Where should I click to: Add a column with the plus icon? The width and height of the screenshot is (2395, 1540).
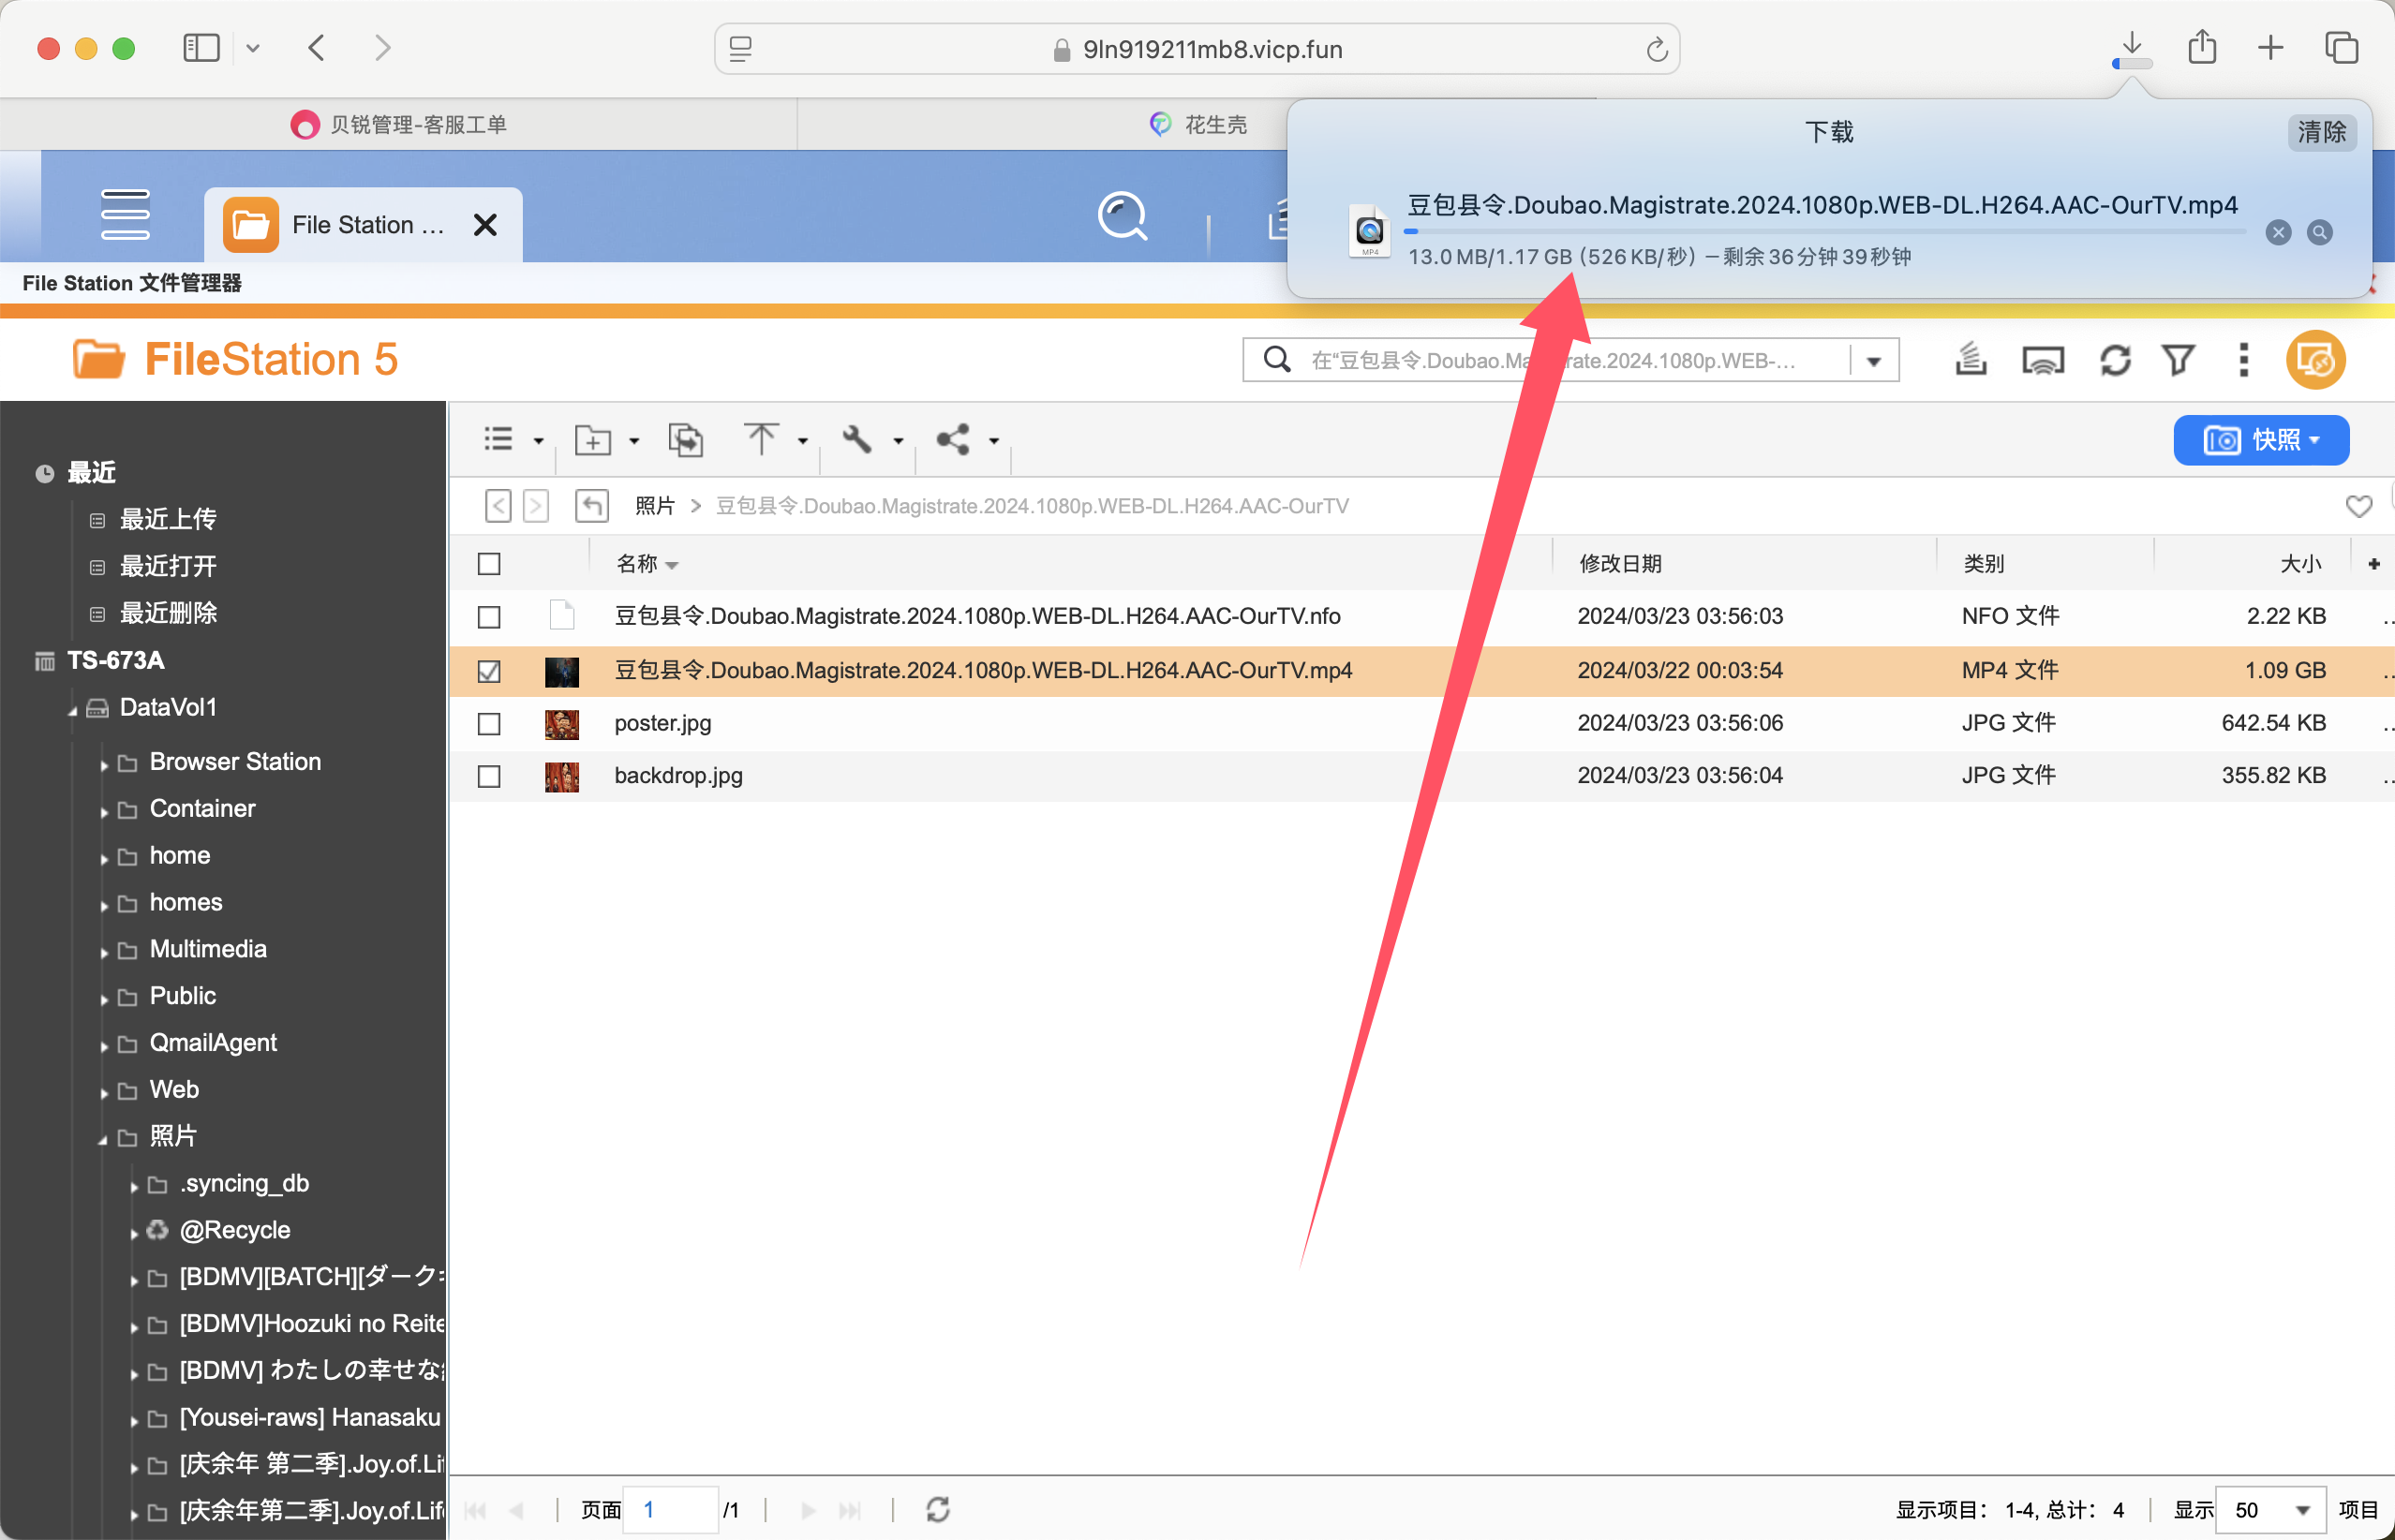pos(2374,564)
